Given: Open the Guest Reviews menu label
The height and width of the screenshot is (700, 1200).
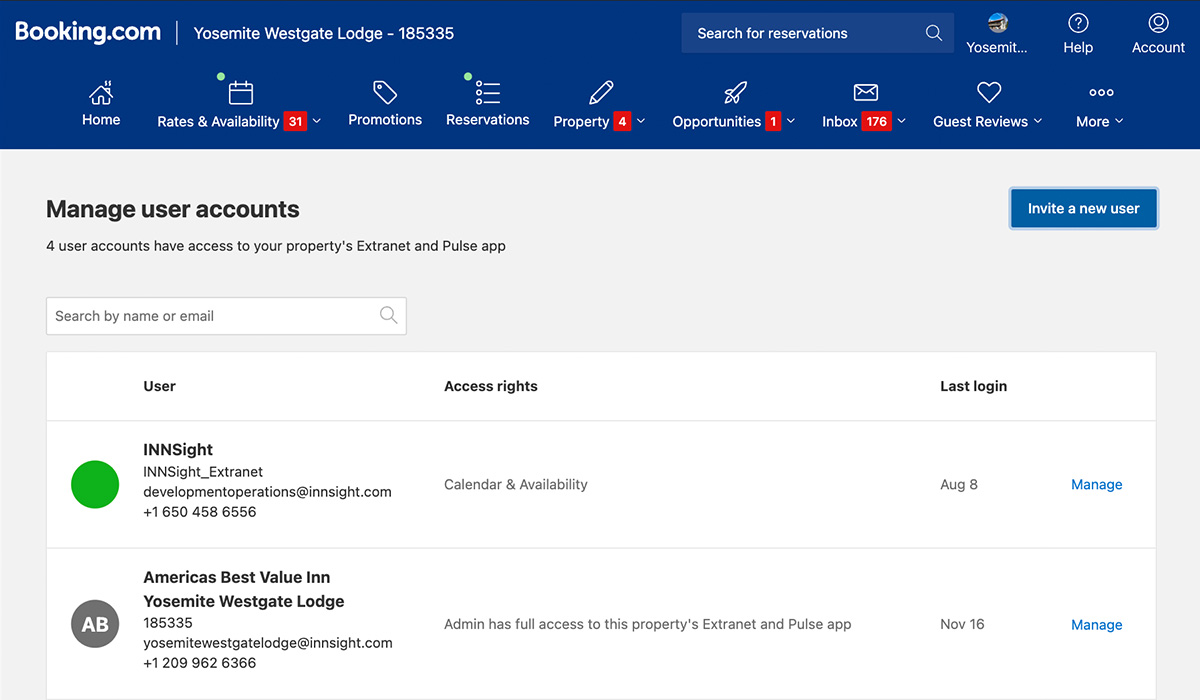Looking at the screenshot, I should (980, 121).
